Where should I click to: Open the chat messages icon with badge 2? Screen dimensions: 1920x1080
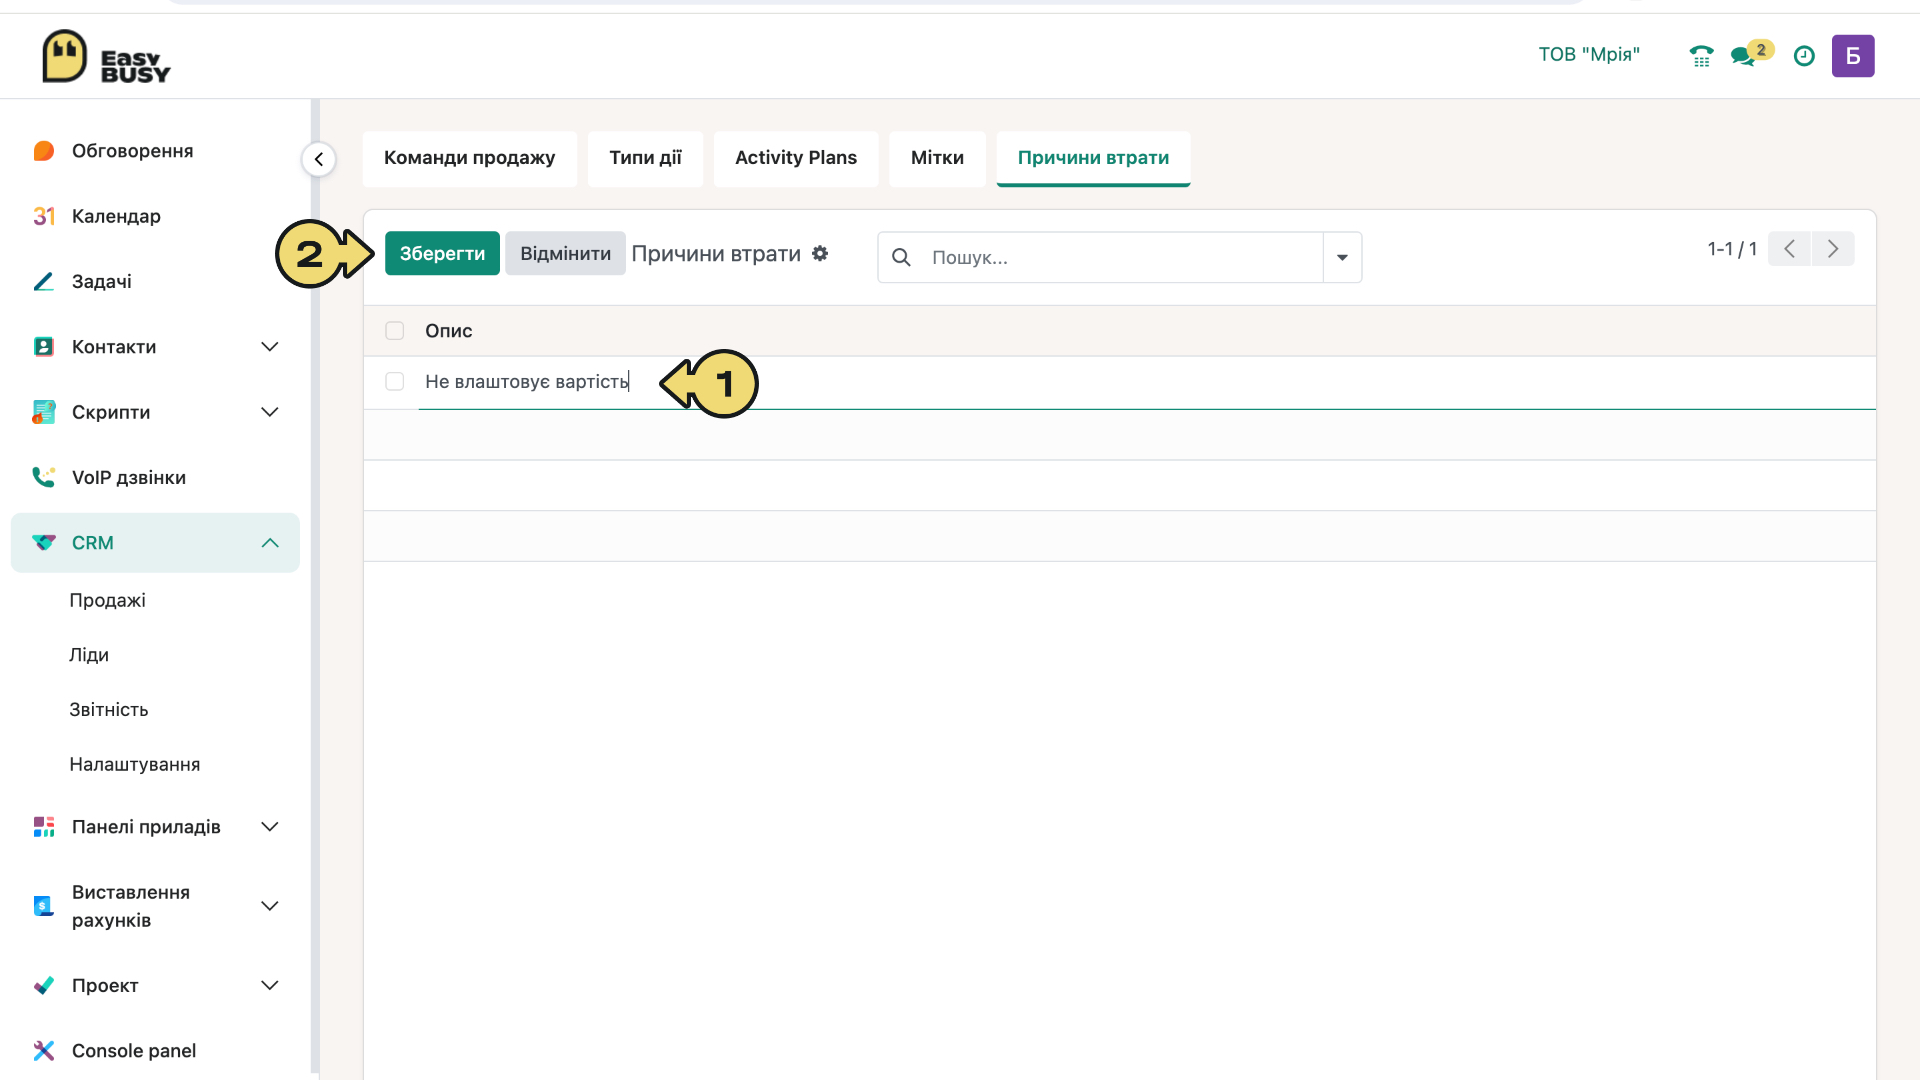point(1751,54)
